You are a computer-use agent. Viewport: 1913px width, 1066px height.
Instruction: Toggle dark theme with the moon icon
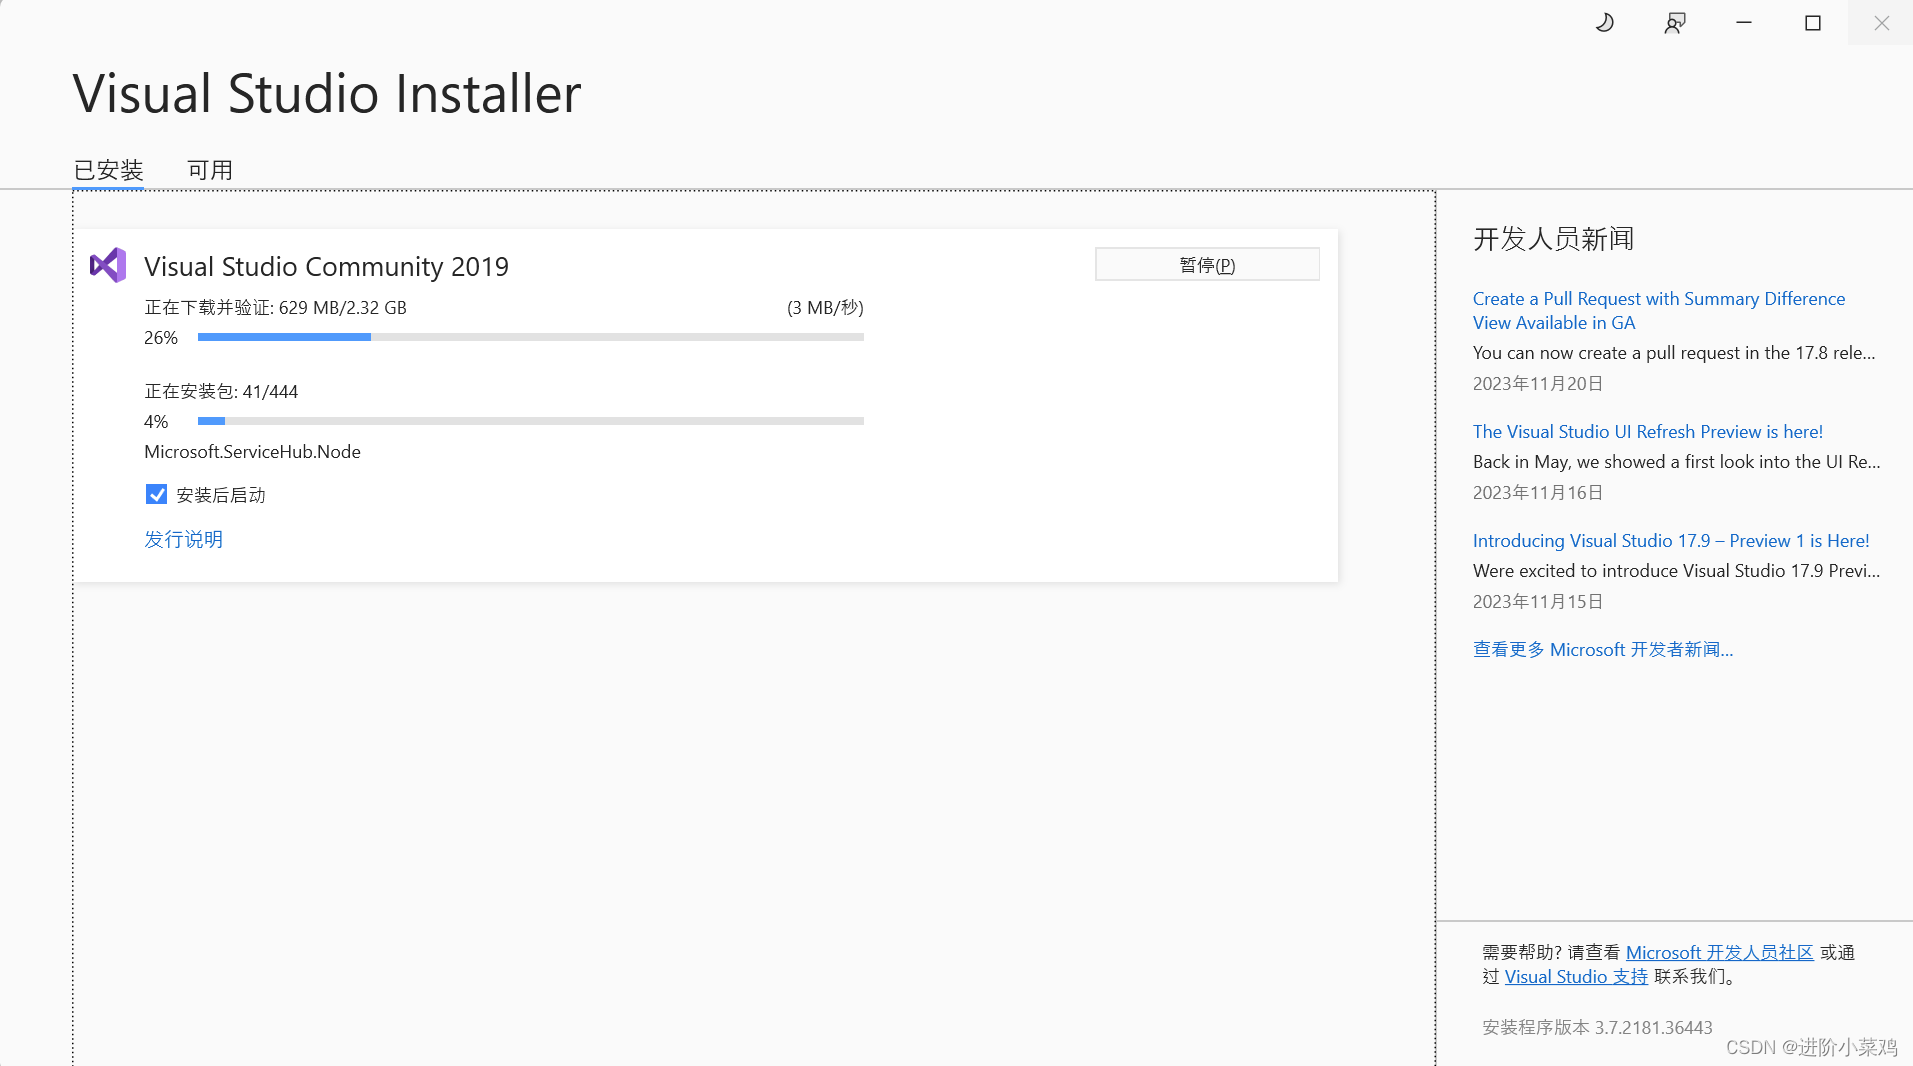[1605, 21]
